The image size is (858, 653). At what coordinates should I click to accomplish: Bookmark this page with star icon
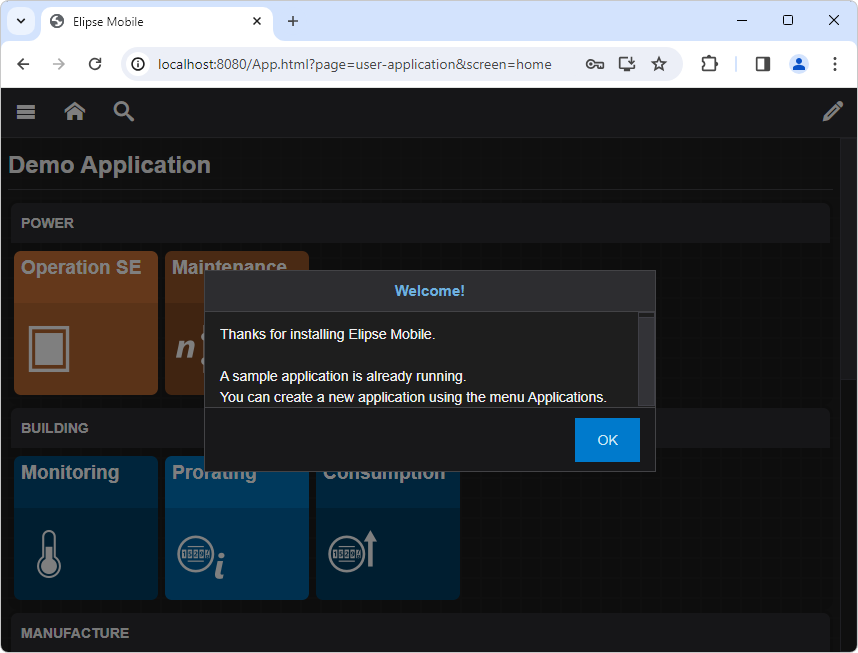[659, 64]
